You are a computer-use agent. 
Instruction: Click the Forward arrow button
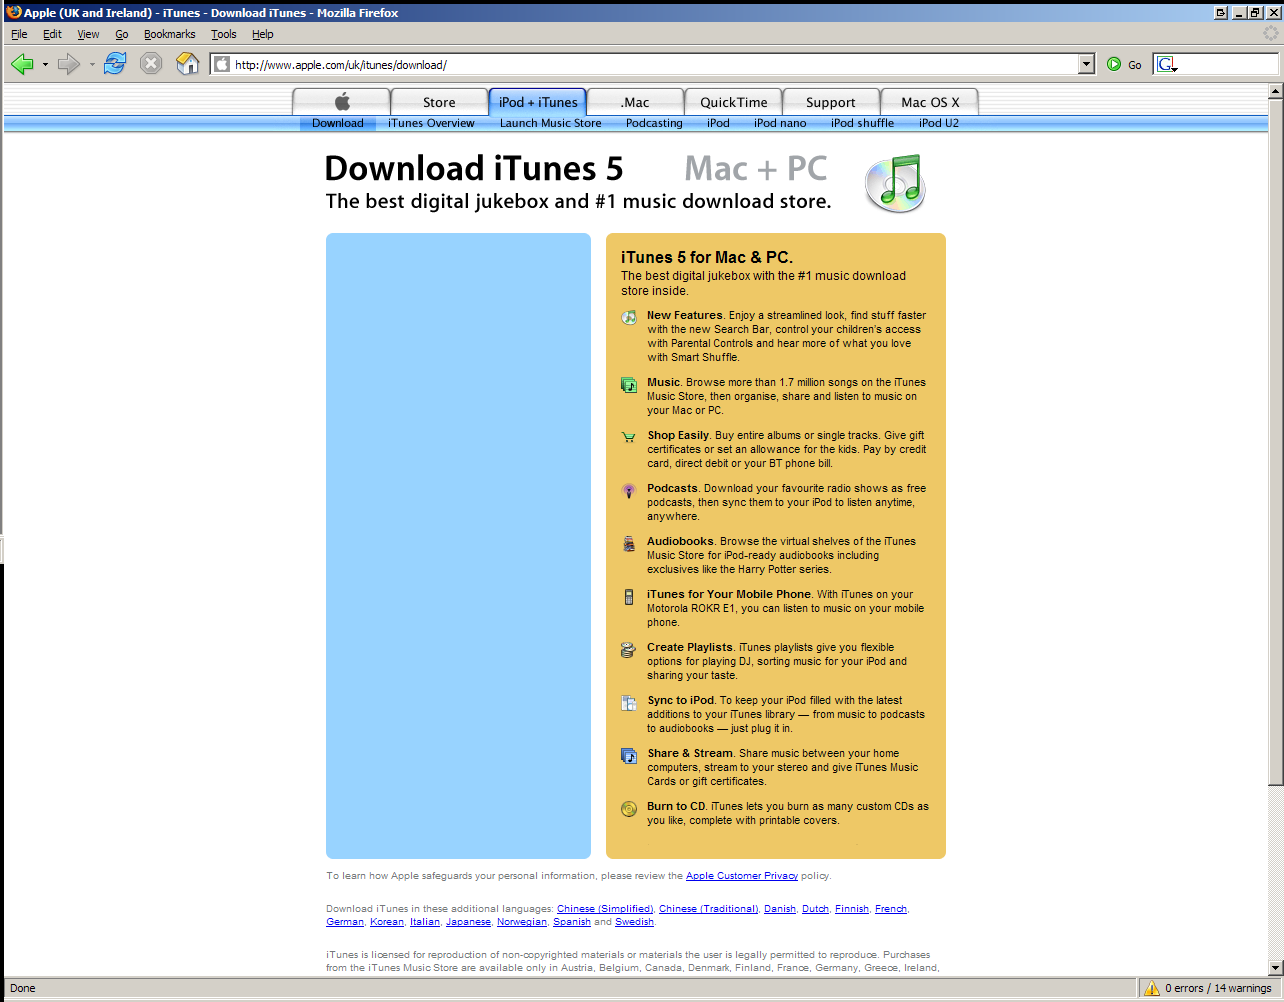click(68, 64)
